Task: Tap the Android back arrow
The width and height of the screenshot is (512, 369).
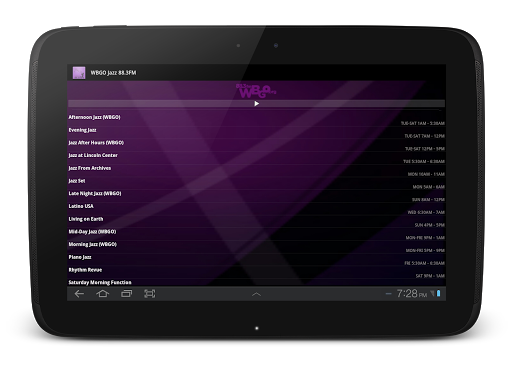Action: 79,294
